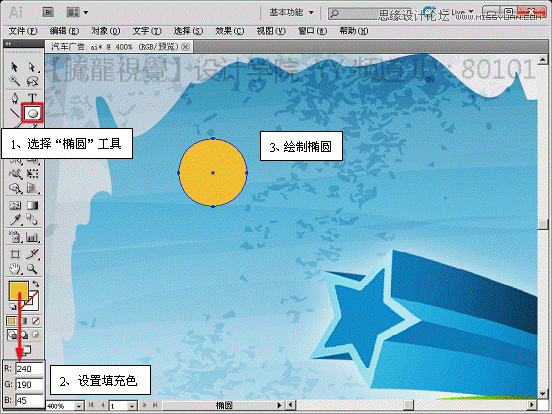
Task: Enable Draw Normal mode
Action: point(11,334)
